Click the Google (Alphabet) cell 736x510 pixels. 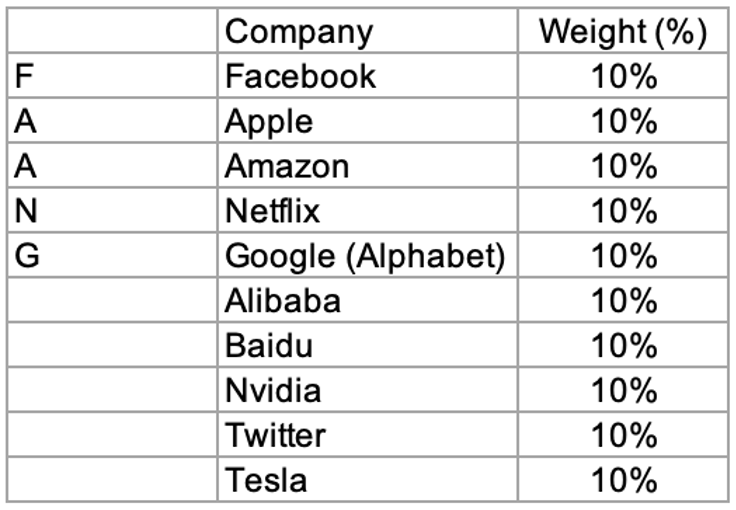tap(365, 256)
